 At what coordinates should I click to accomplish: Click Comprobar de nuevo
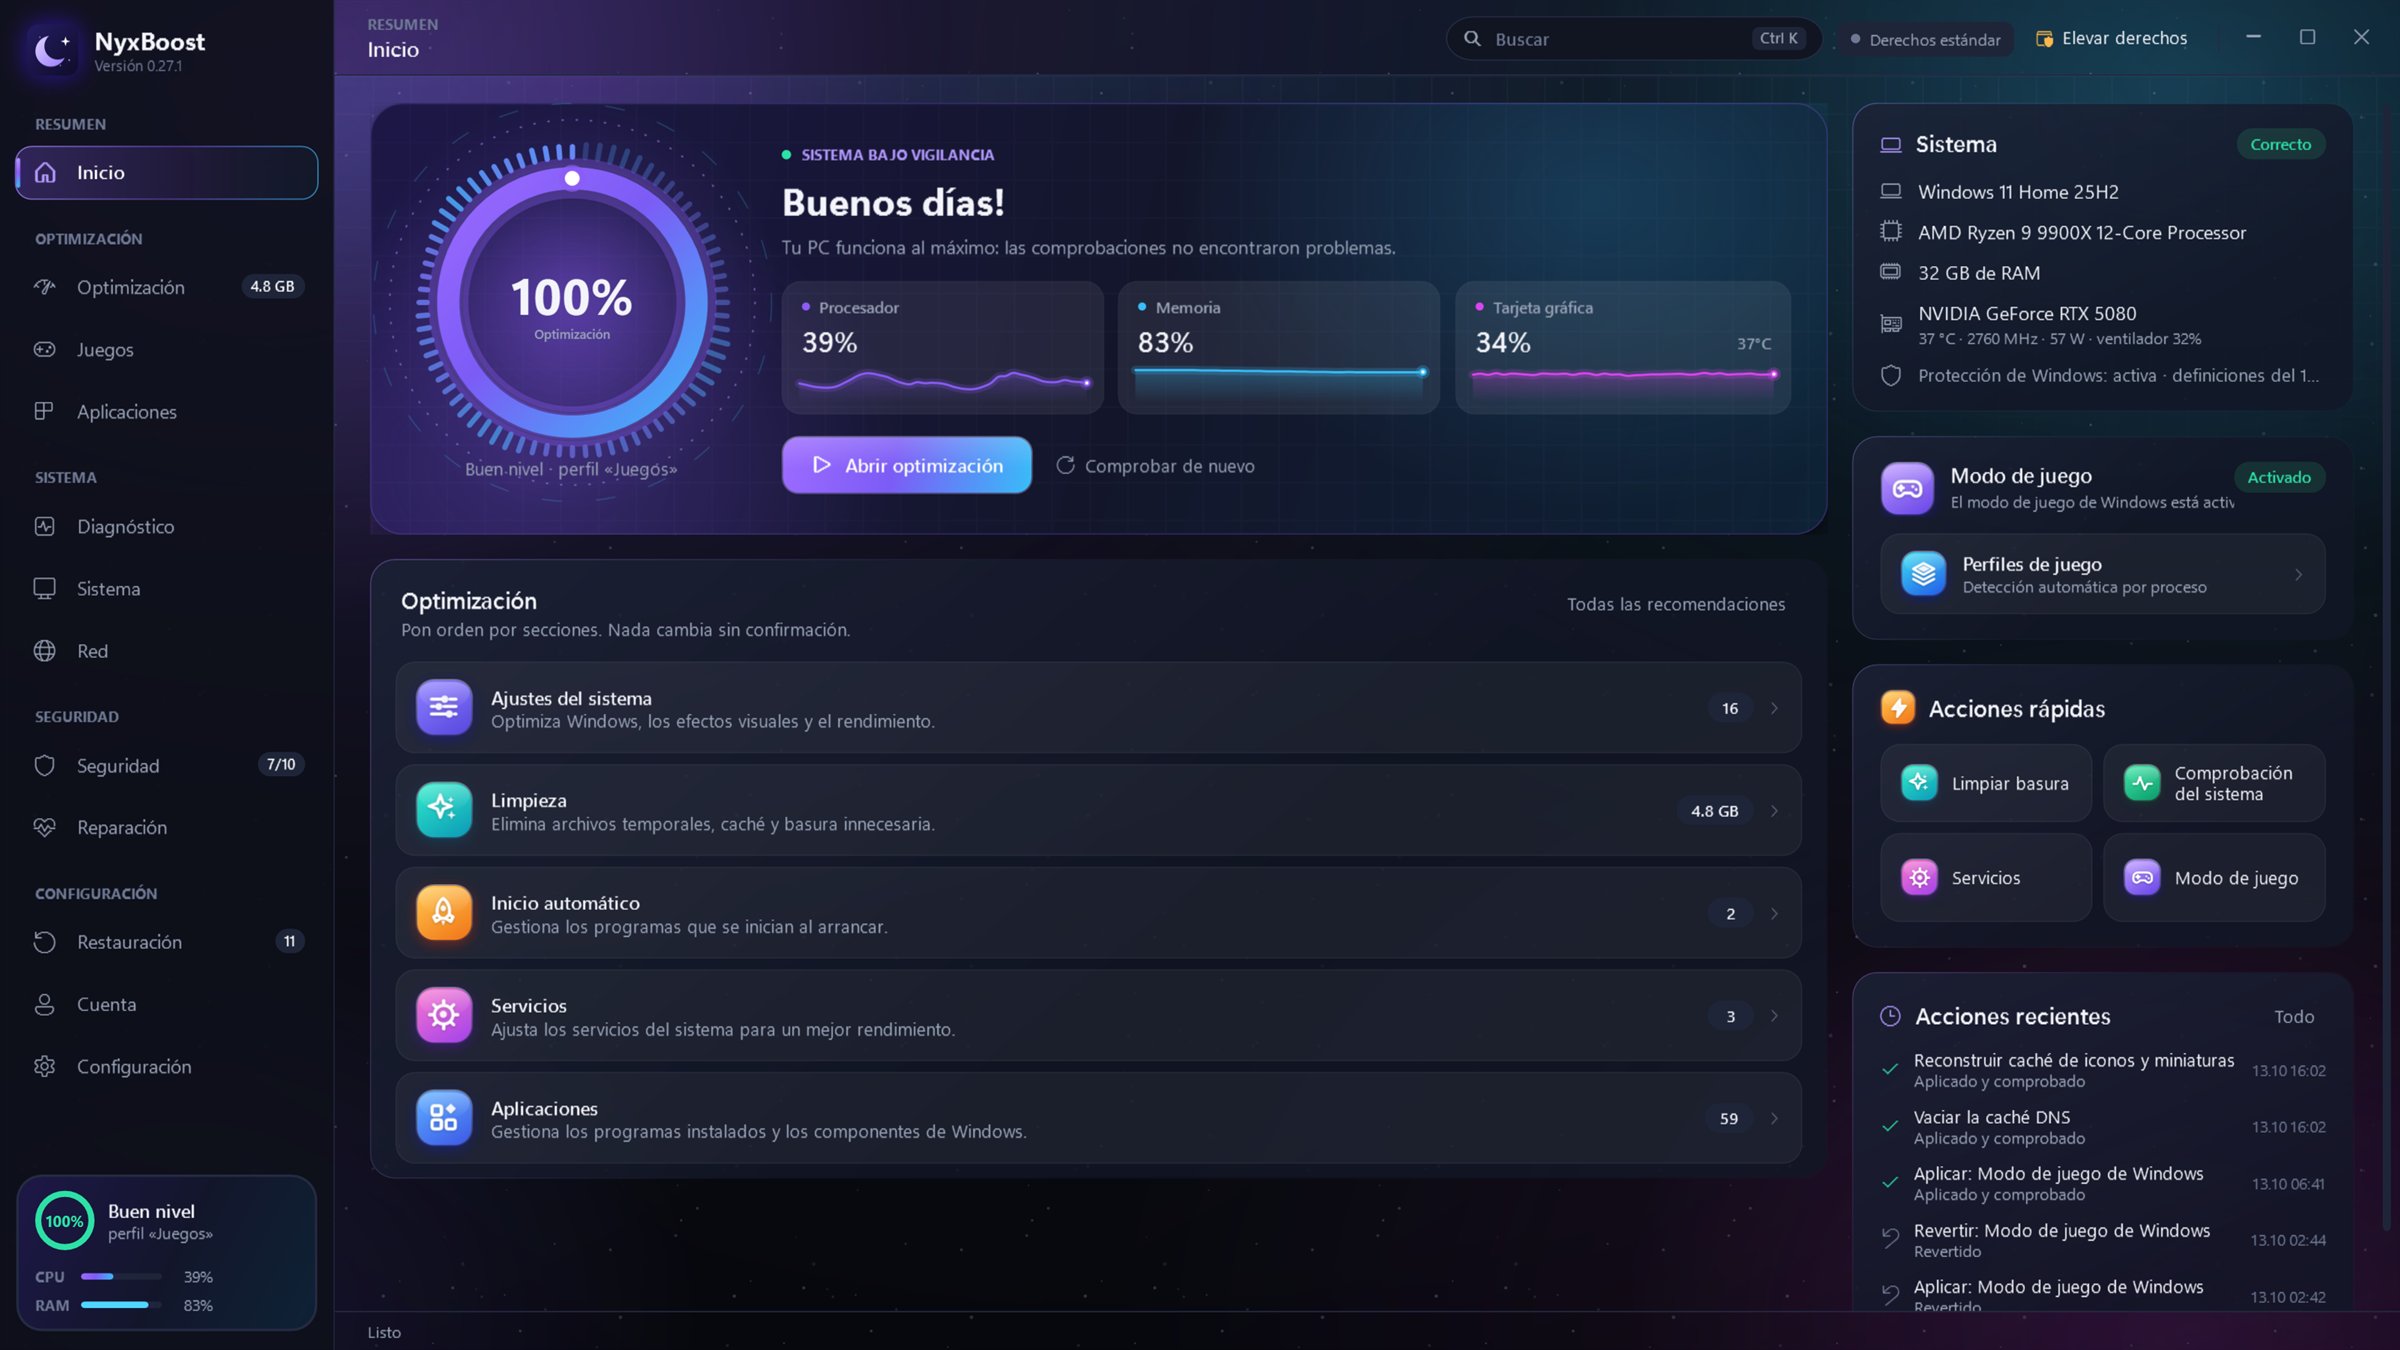pyautogui.click(x=1155, y=466)
